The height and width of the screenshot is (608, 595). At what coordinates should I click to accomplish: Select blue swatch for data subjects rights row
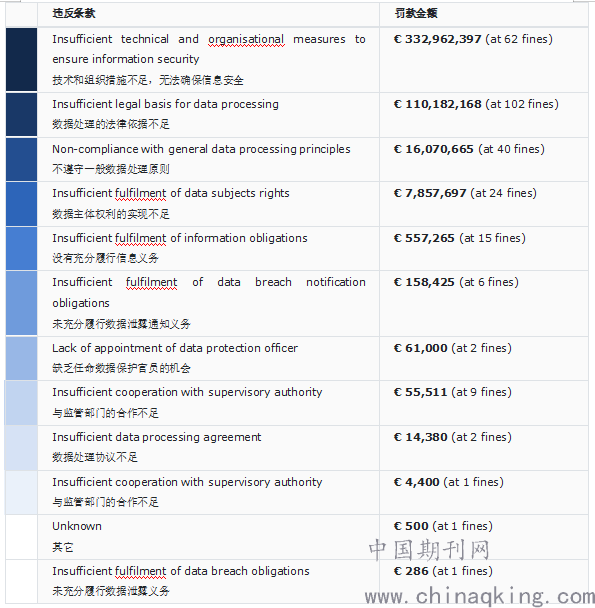click(x=21, y=204)
